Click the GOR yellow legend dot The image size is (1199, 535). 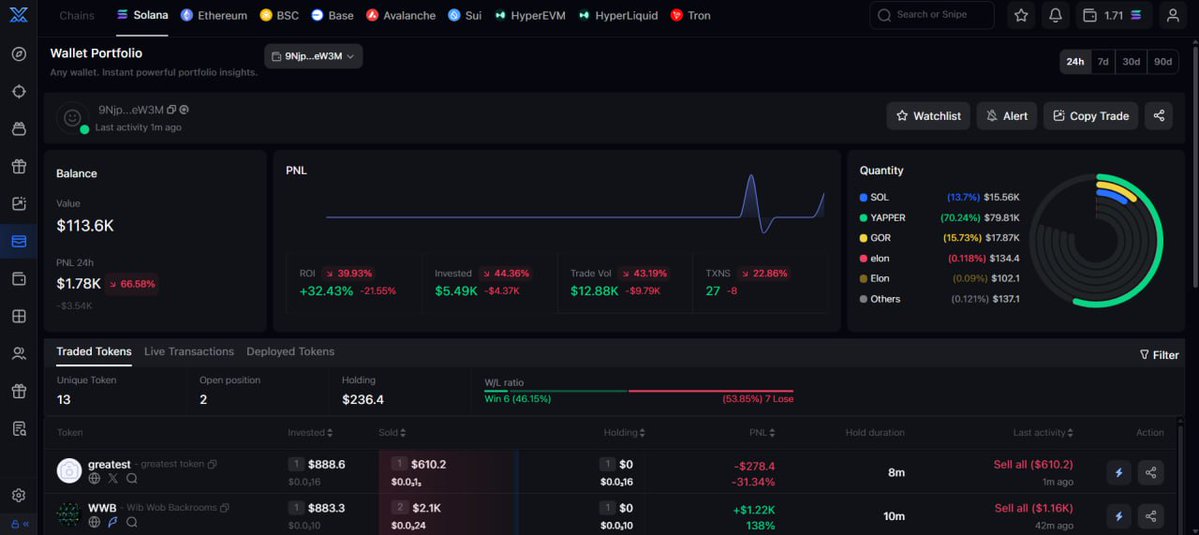863,238
